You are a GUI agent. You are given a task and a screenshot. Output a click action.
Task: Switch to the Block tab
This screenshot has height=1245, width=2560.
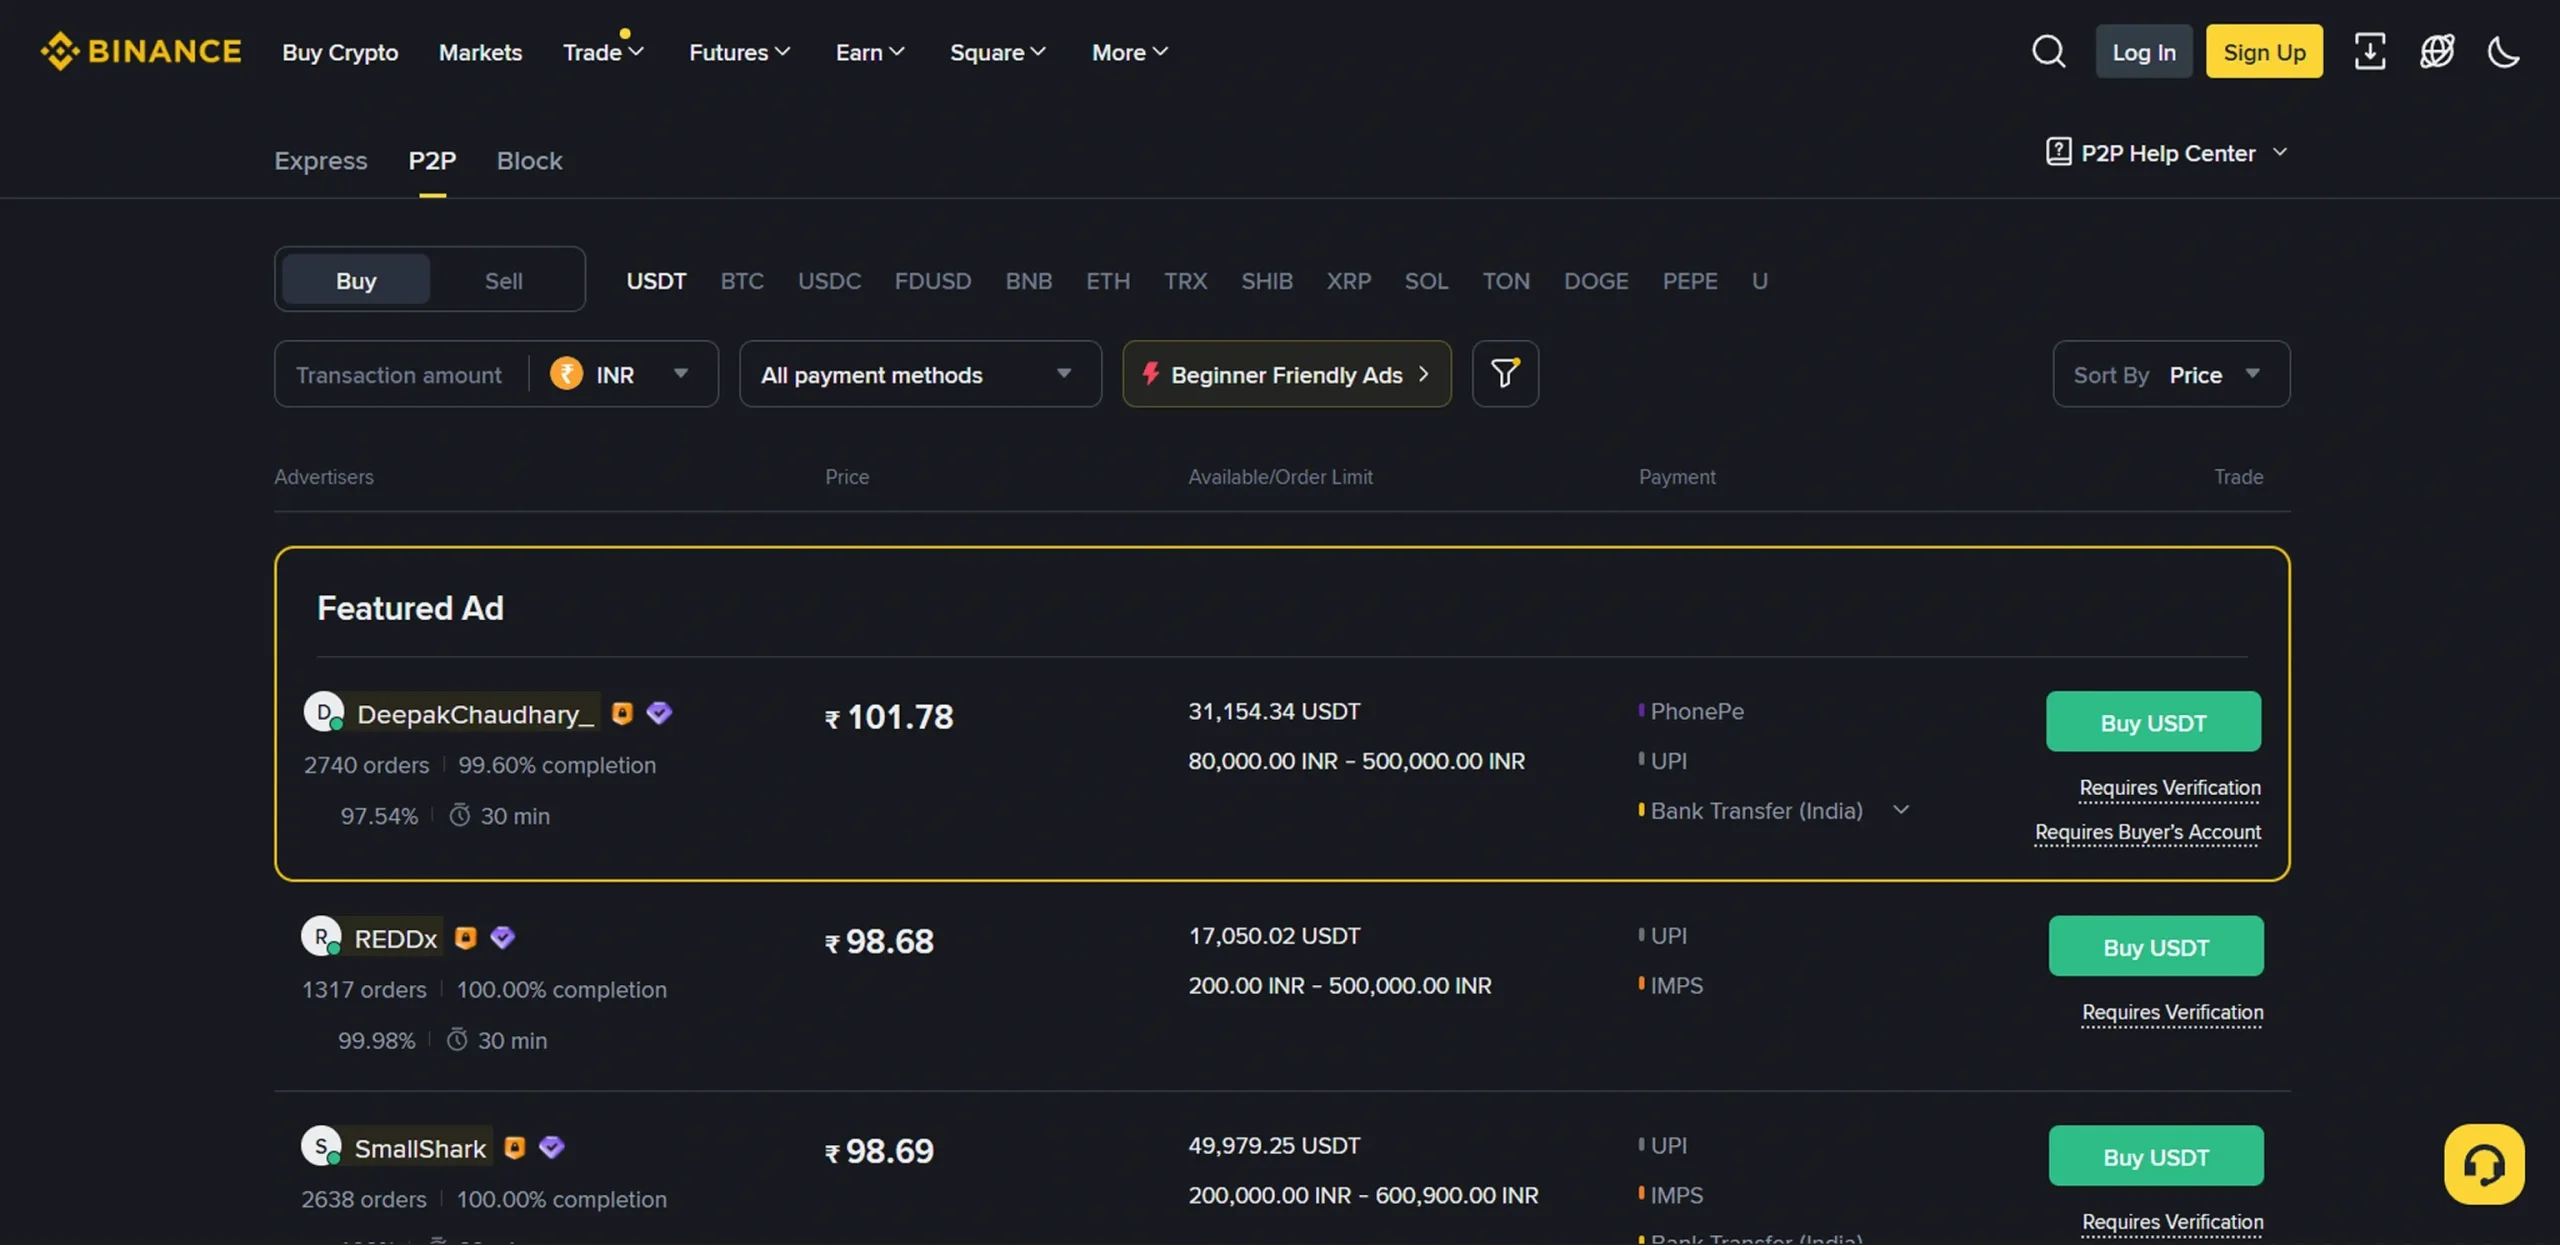pos(529,160)
